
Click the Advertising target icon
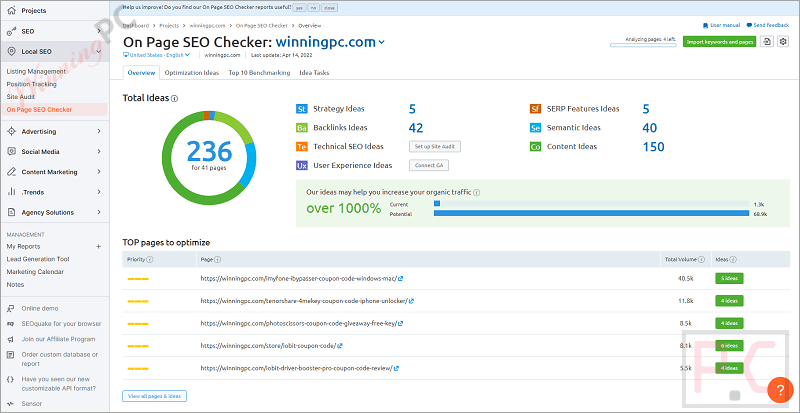pos(11,131)
